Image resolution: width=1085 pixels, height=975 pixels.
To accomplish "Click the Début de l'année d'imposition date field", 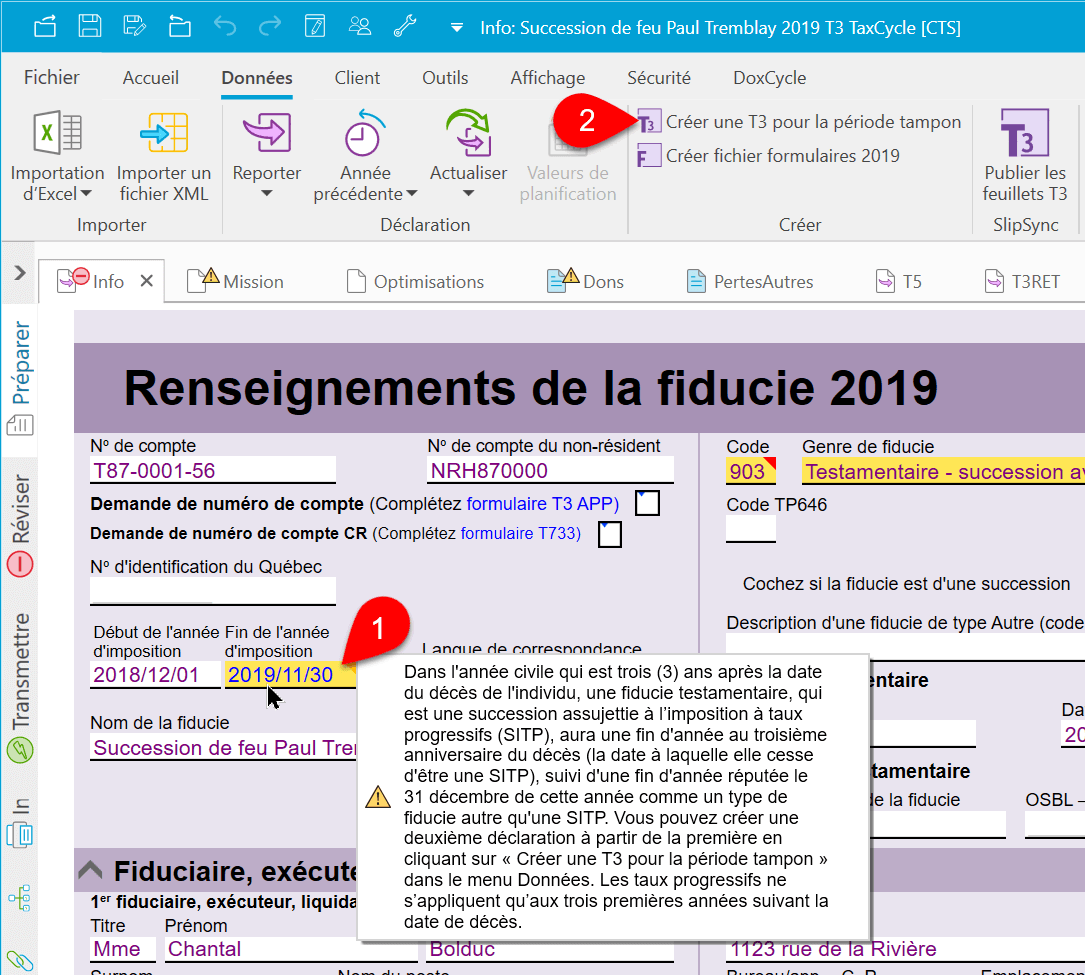I will point(155,675).
